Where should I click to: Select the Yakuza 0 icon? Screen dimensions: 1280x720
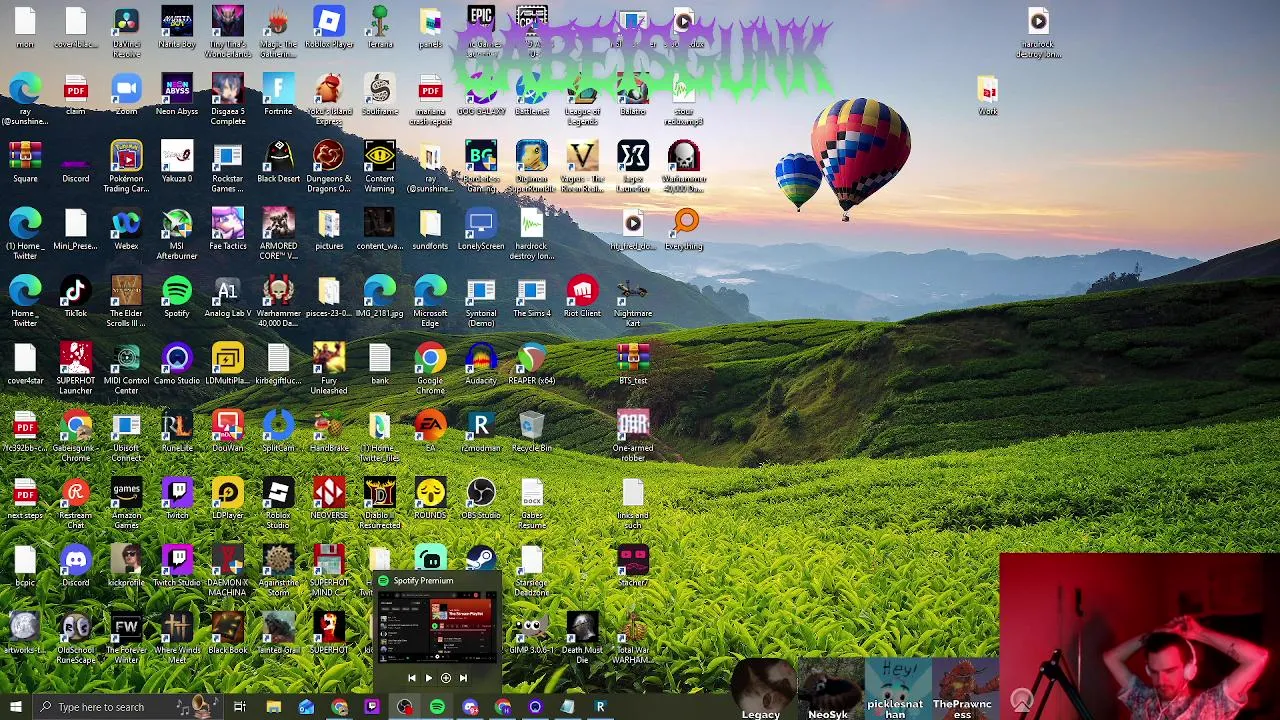click(x=177, y=164)
